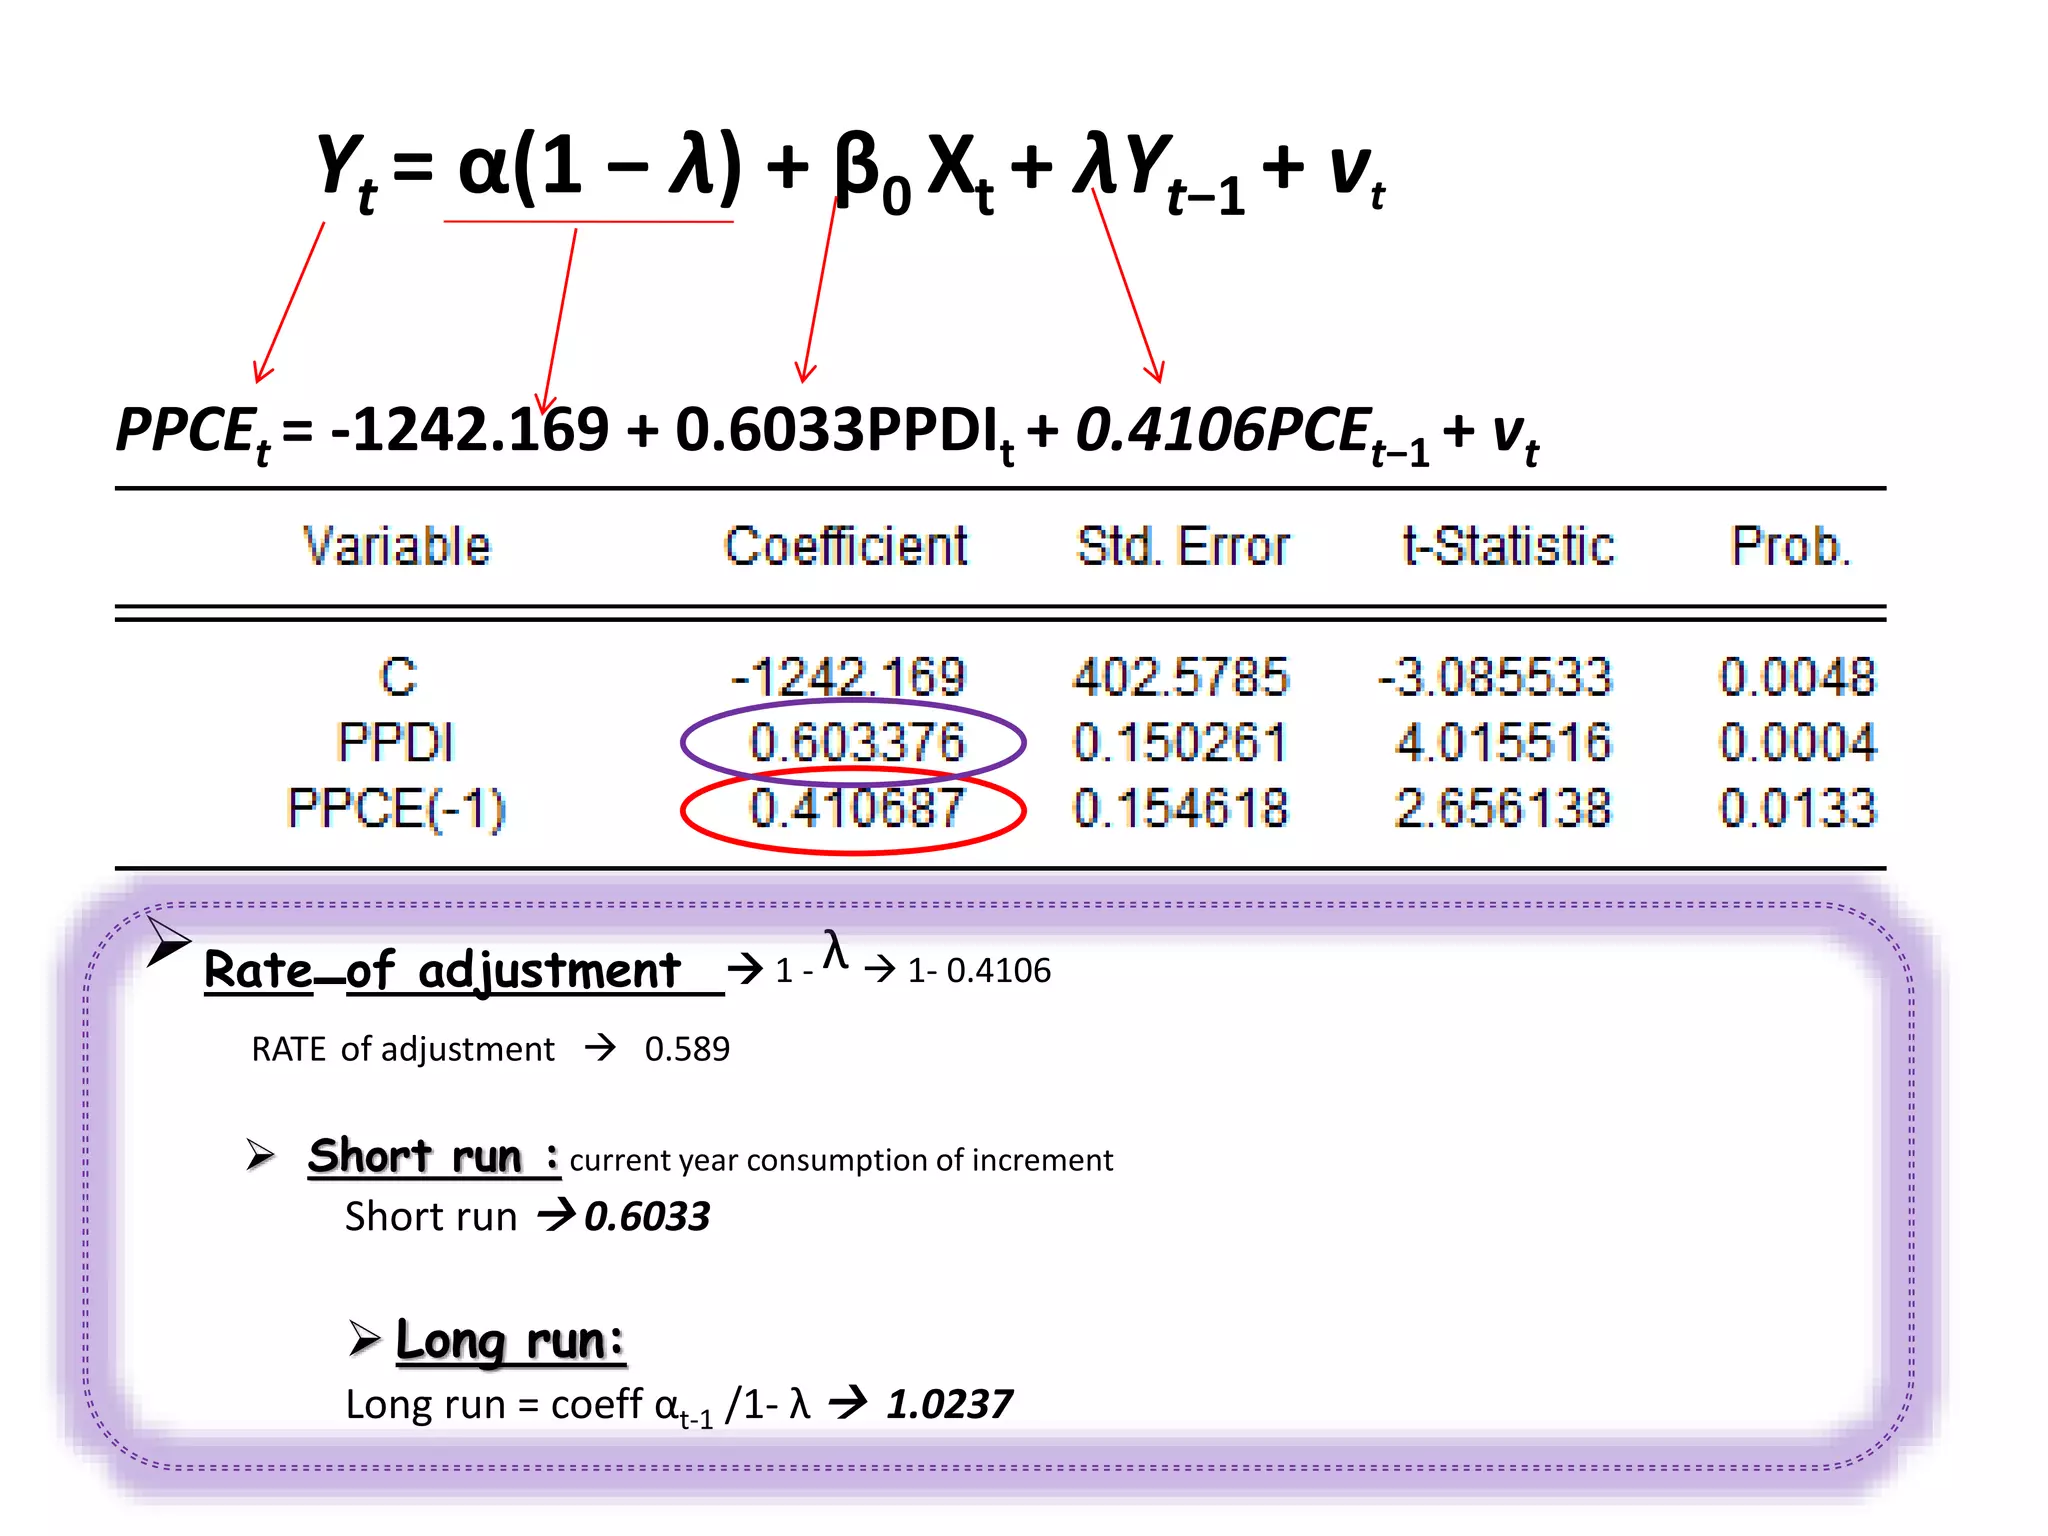Click the '0.6033PPDIt' term in estimated equation
The image size is (2048, 1536).
tap(845, 432)
